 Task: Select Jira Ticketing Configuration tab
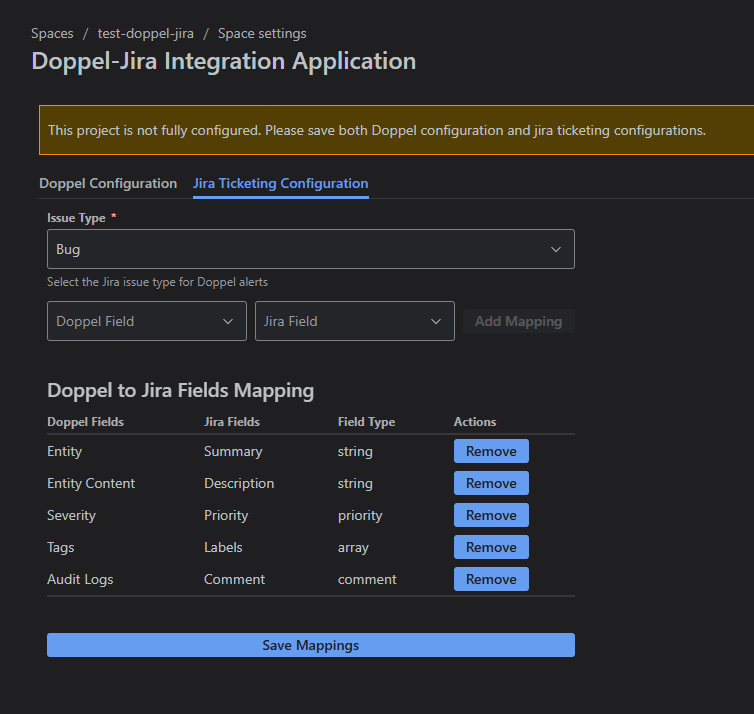coord(280,183)
